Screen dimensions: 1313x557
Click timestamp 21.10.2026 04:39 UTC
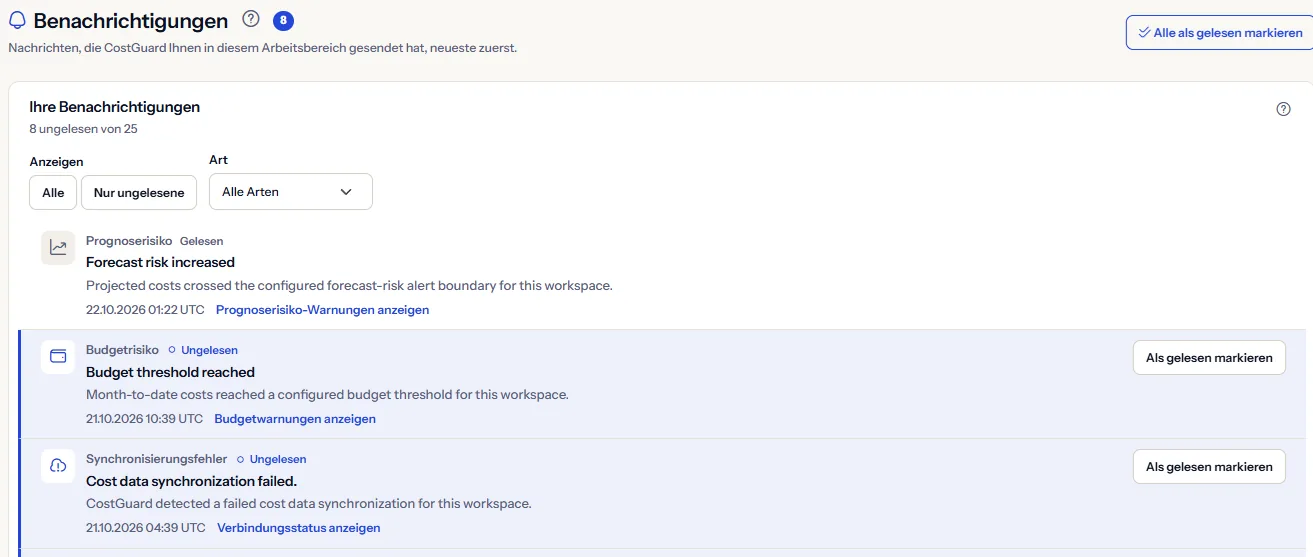146,528
